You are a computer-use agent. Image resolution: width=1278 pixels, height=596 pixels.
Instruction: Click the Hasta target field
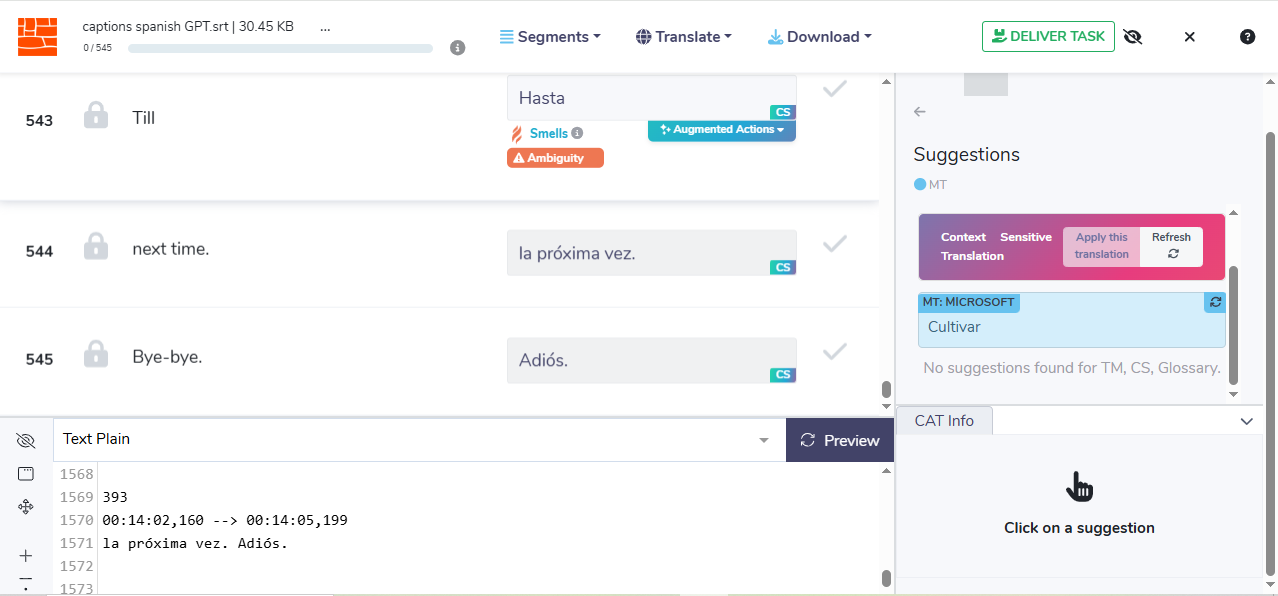(652, 98)
